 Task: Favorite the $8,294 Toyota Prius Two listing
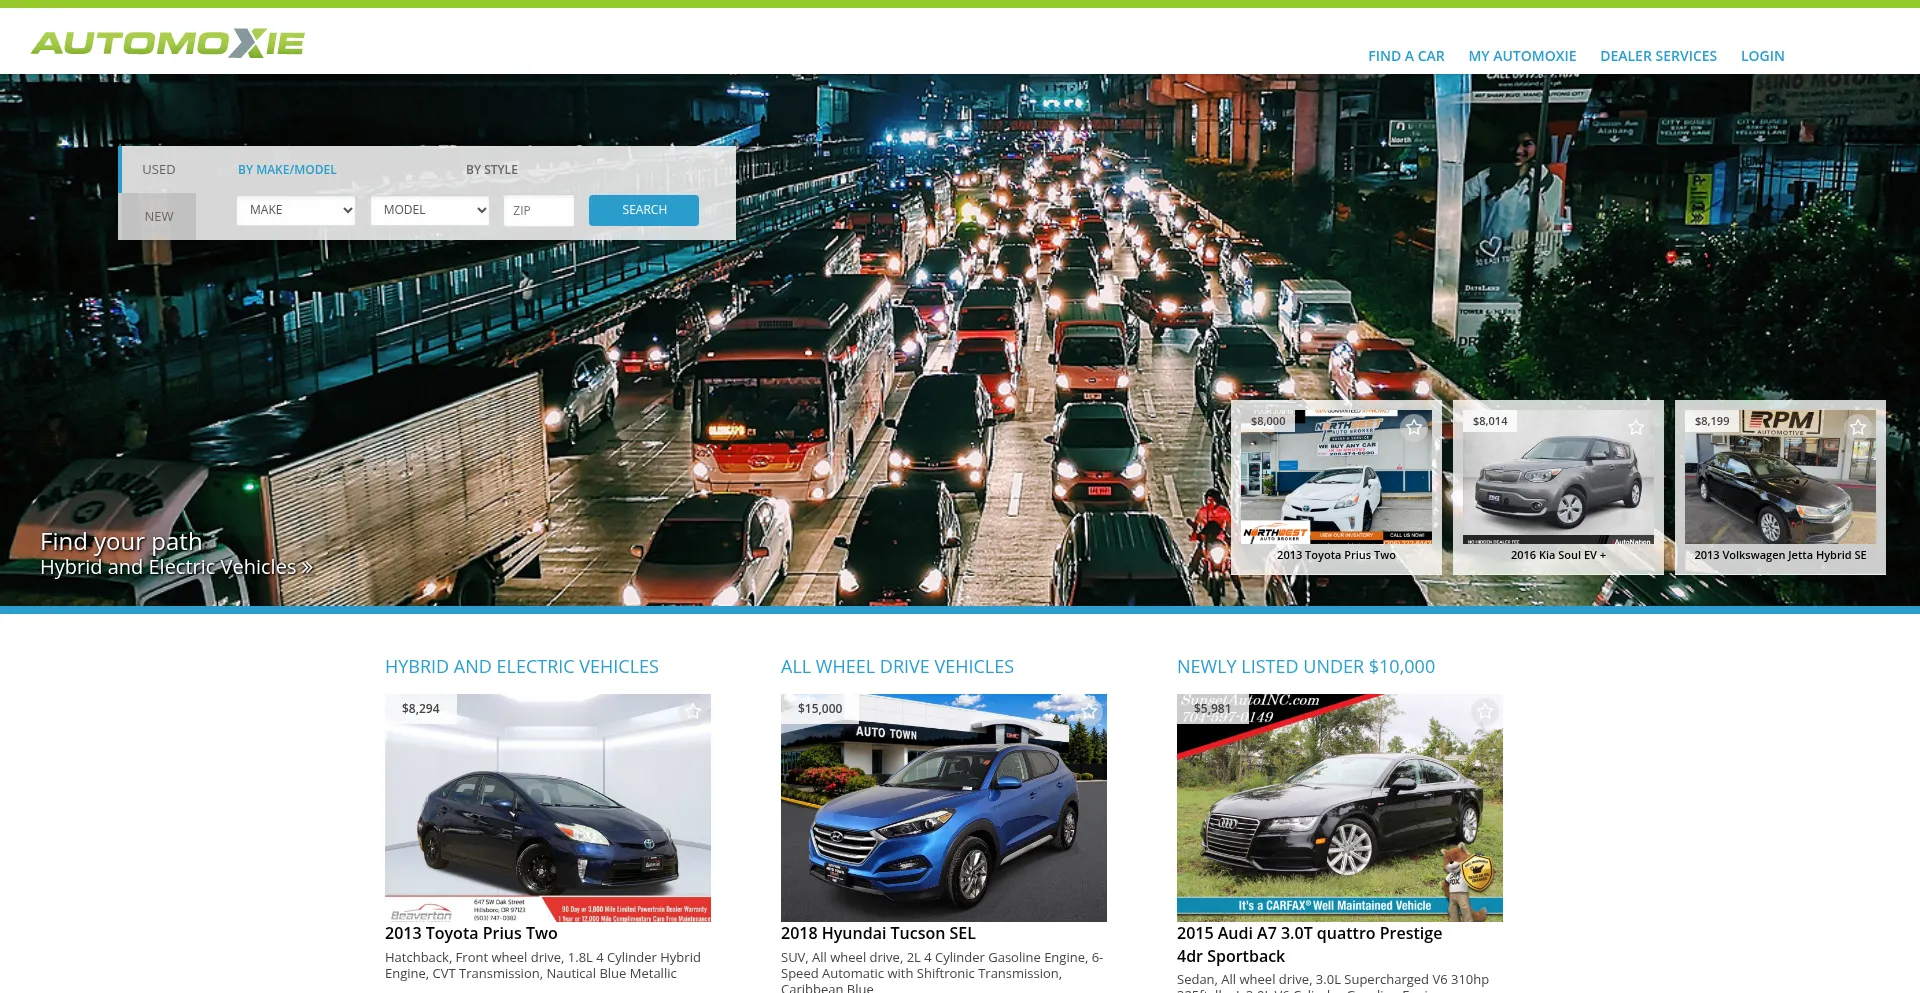tap(693, 711)
